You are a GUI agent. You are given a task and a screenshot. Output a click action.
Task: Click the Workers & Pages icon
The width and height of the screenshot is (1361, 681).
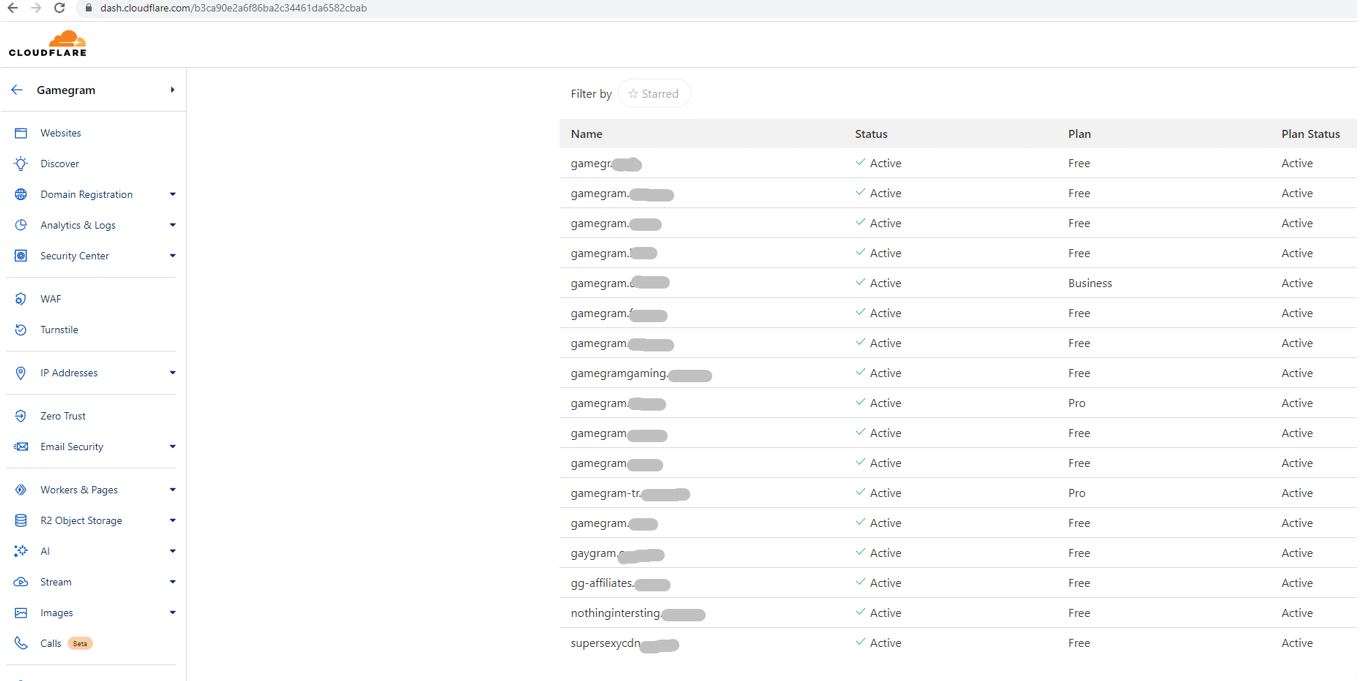(x=21, y=490)
